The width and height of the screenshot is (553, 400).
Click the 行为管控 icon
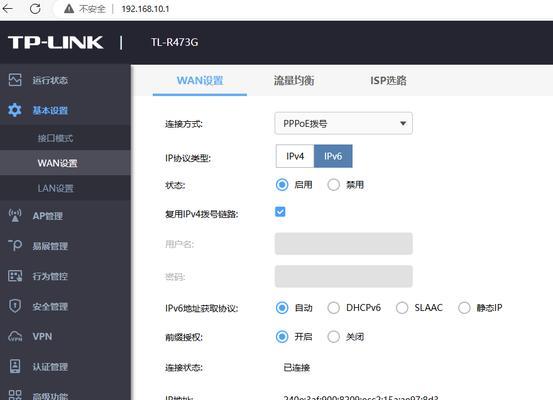point(15,275)
